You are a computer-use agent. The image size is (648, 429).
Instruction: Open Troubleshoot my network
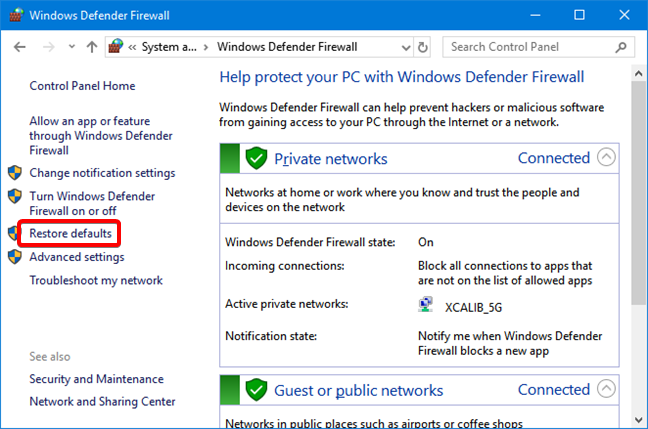(96, 281)
